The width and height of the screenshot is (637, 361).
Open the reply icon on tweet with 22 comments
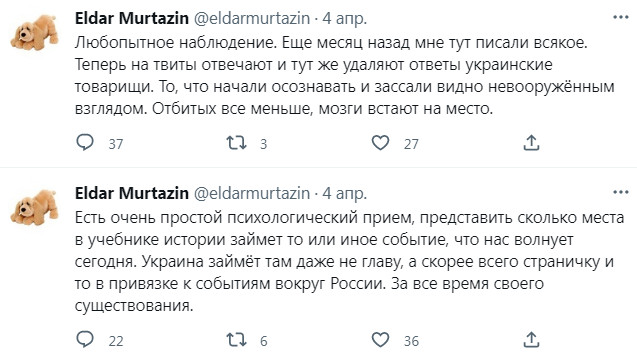click(x=85, y=340)
